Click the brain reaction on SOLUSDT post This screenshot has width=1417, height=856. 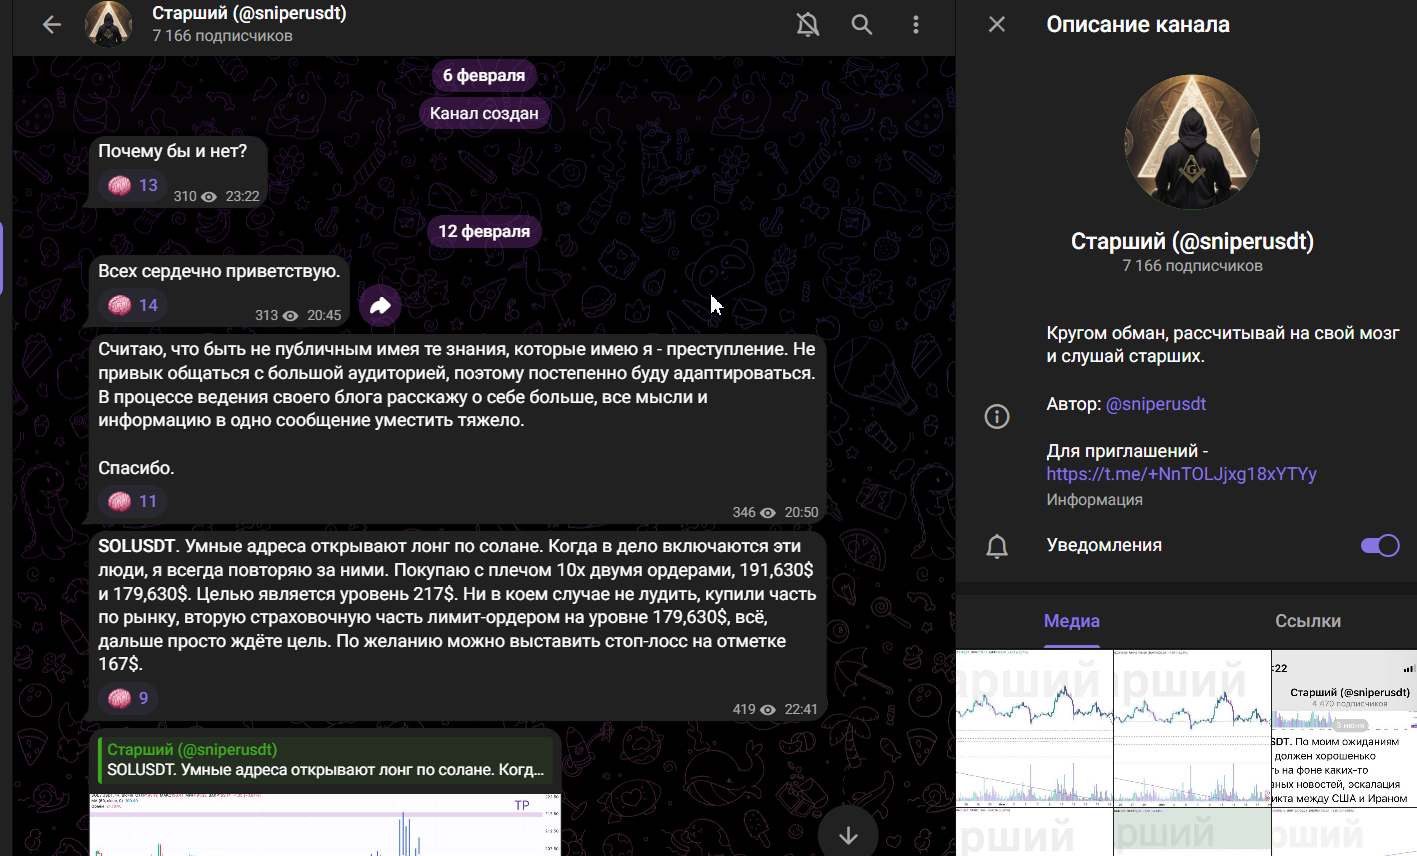129,698
